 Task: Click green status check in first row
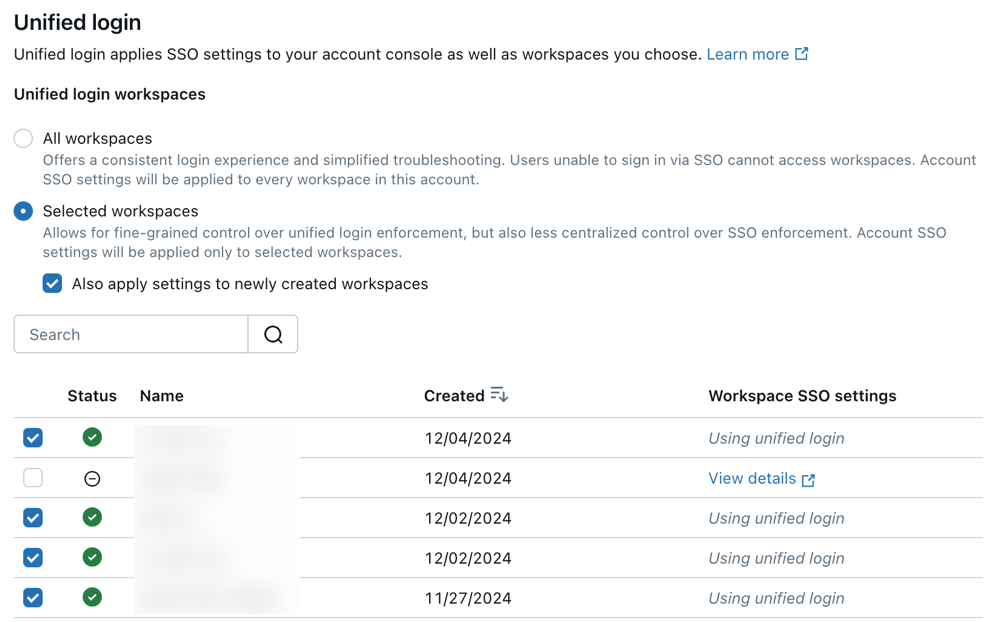92,438
